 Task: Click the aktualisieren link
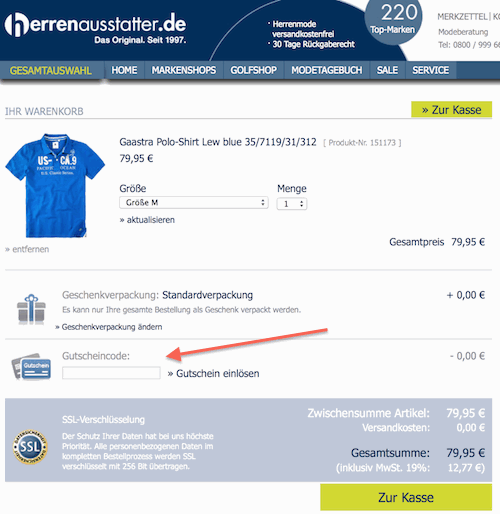[147, 220]
